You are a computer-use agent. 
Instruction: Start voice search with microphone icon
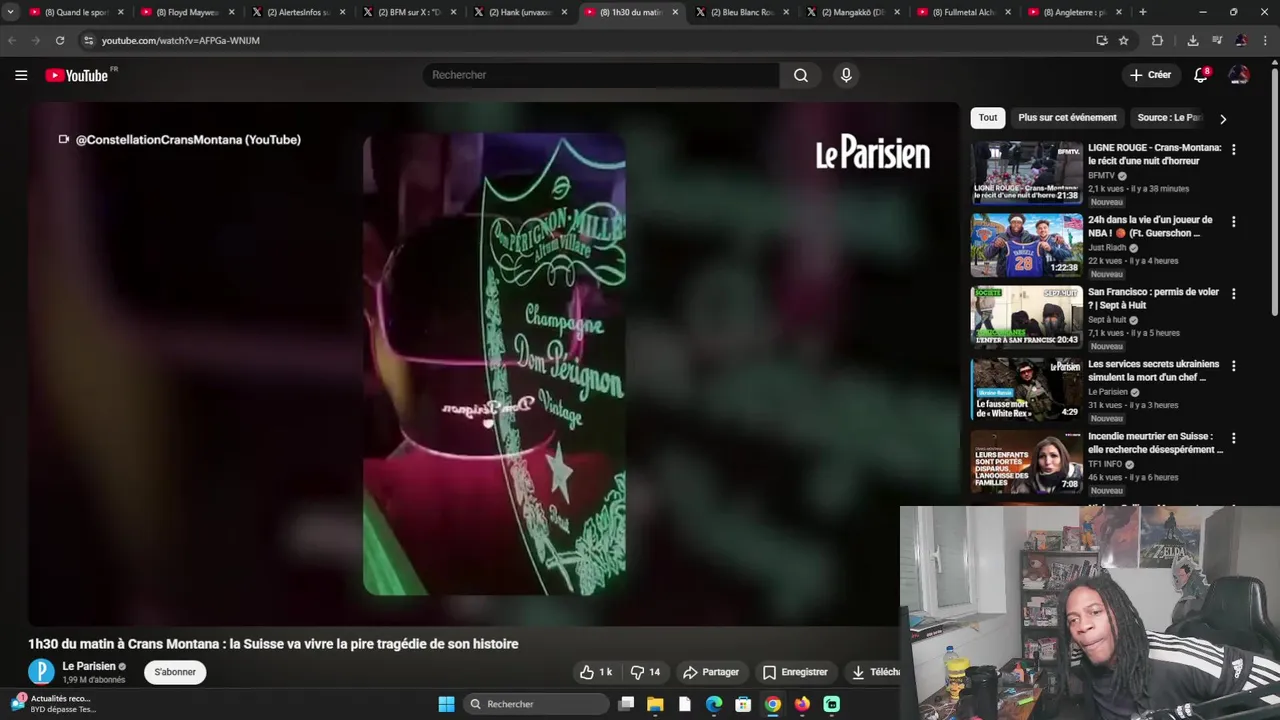(846, 75)
